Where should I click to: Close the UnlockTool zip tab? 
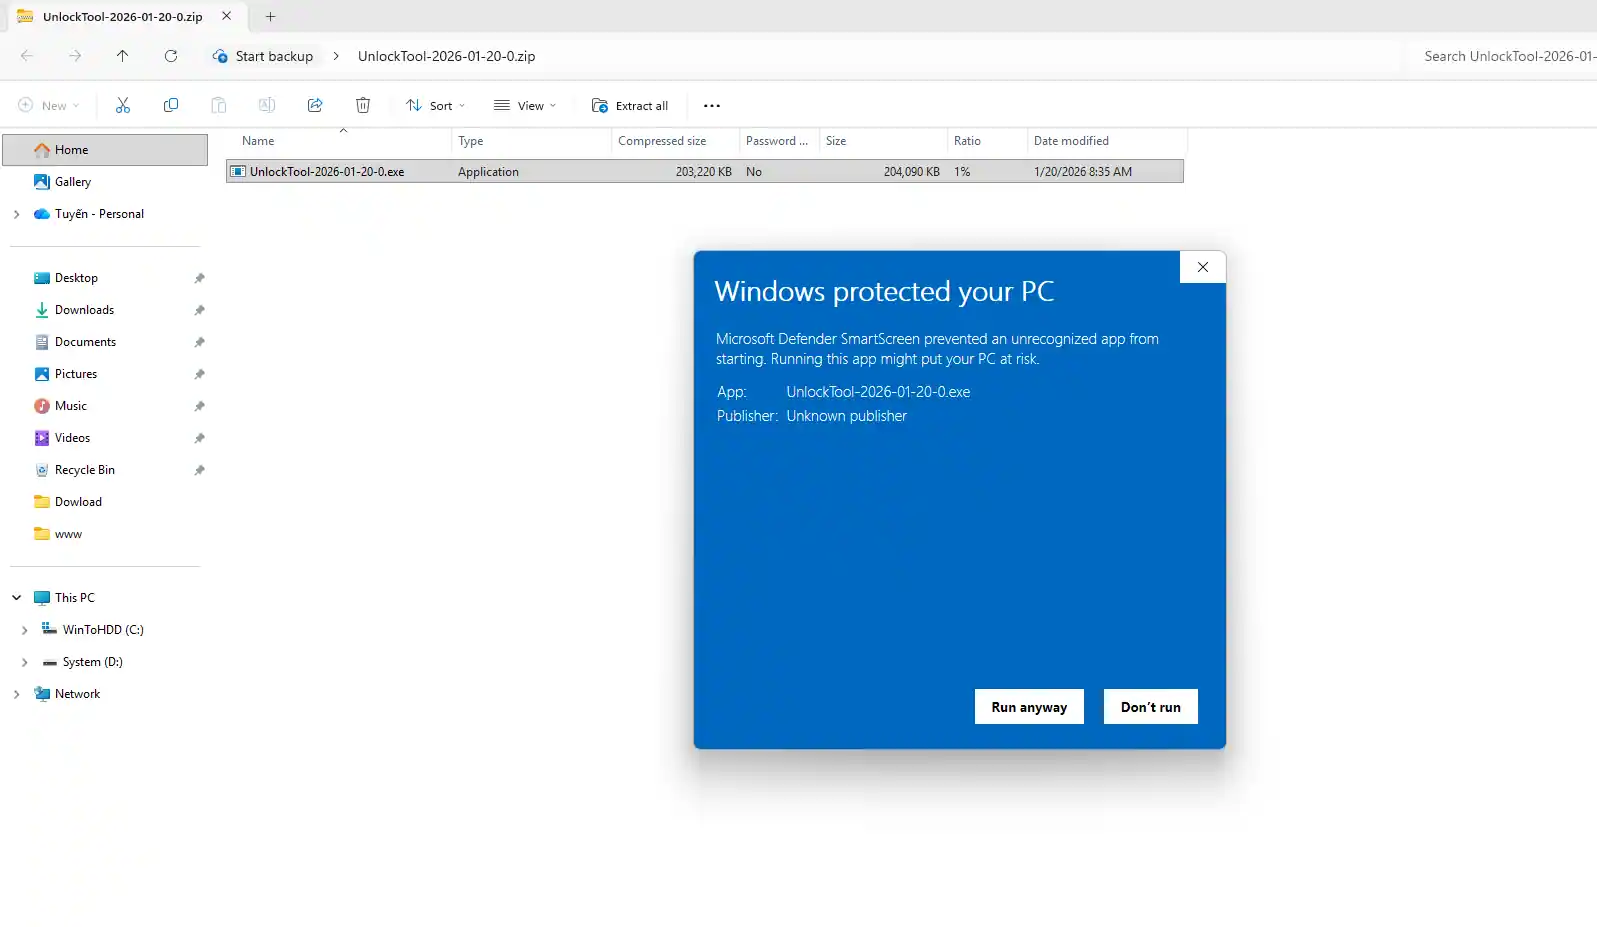(x=227, y=16)
